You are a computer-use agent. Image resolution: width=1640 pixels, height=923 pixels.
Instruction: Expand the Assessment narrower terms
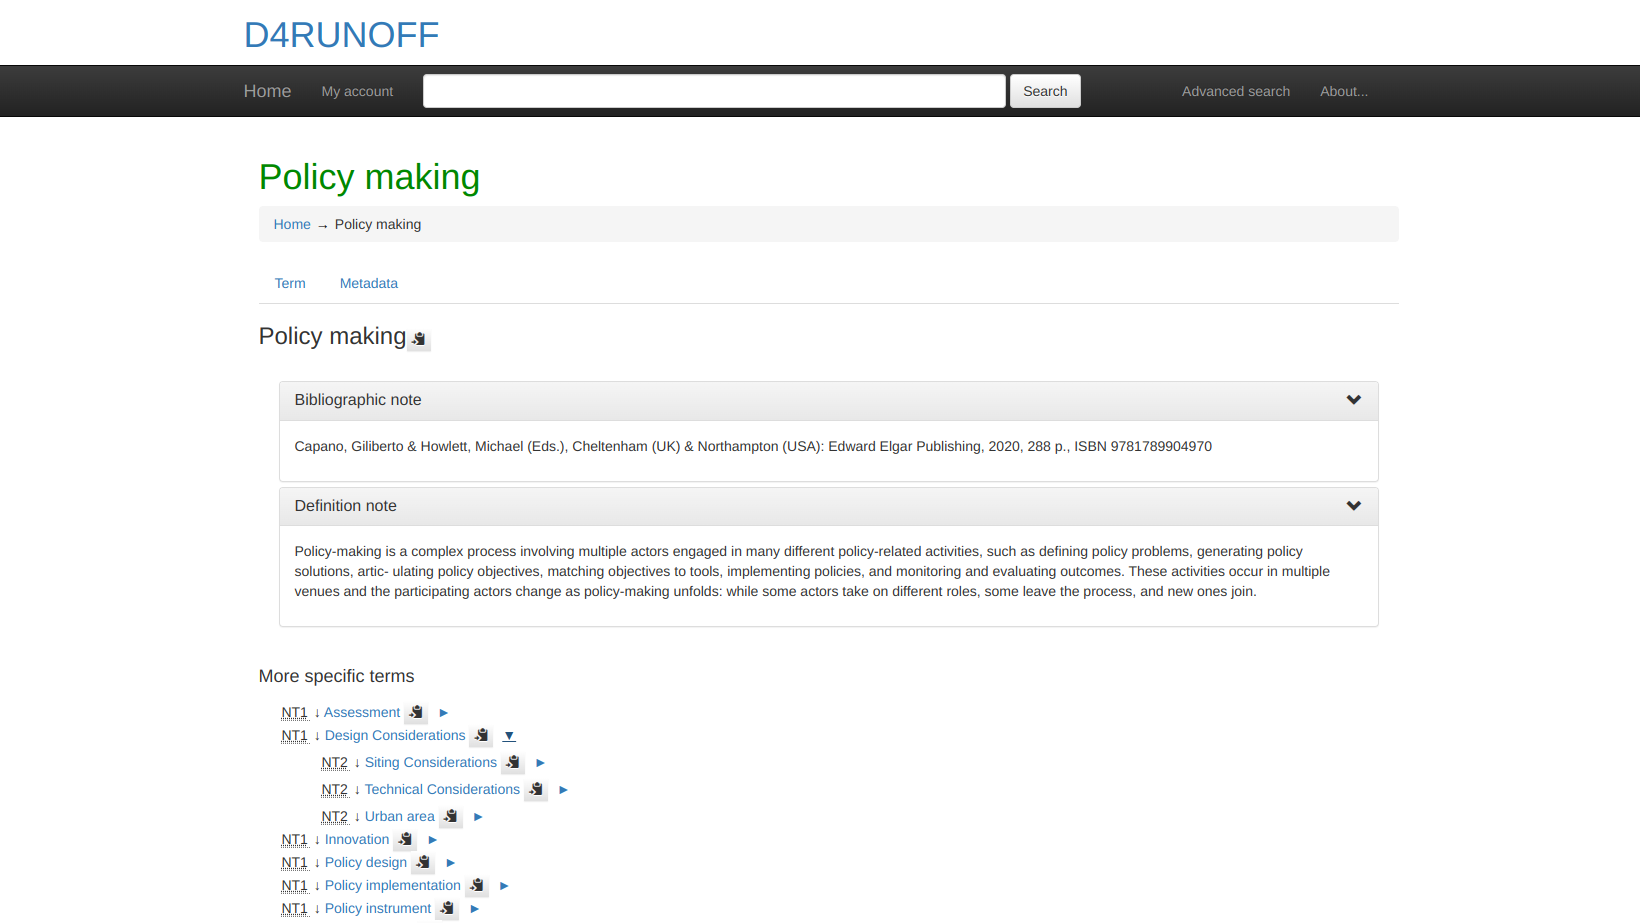(x=444, y=713)
